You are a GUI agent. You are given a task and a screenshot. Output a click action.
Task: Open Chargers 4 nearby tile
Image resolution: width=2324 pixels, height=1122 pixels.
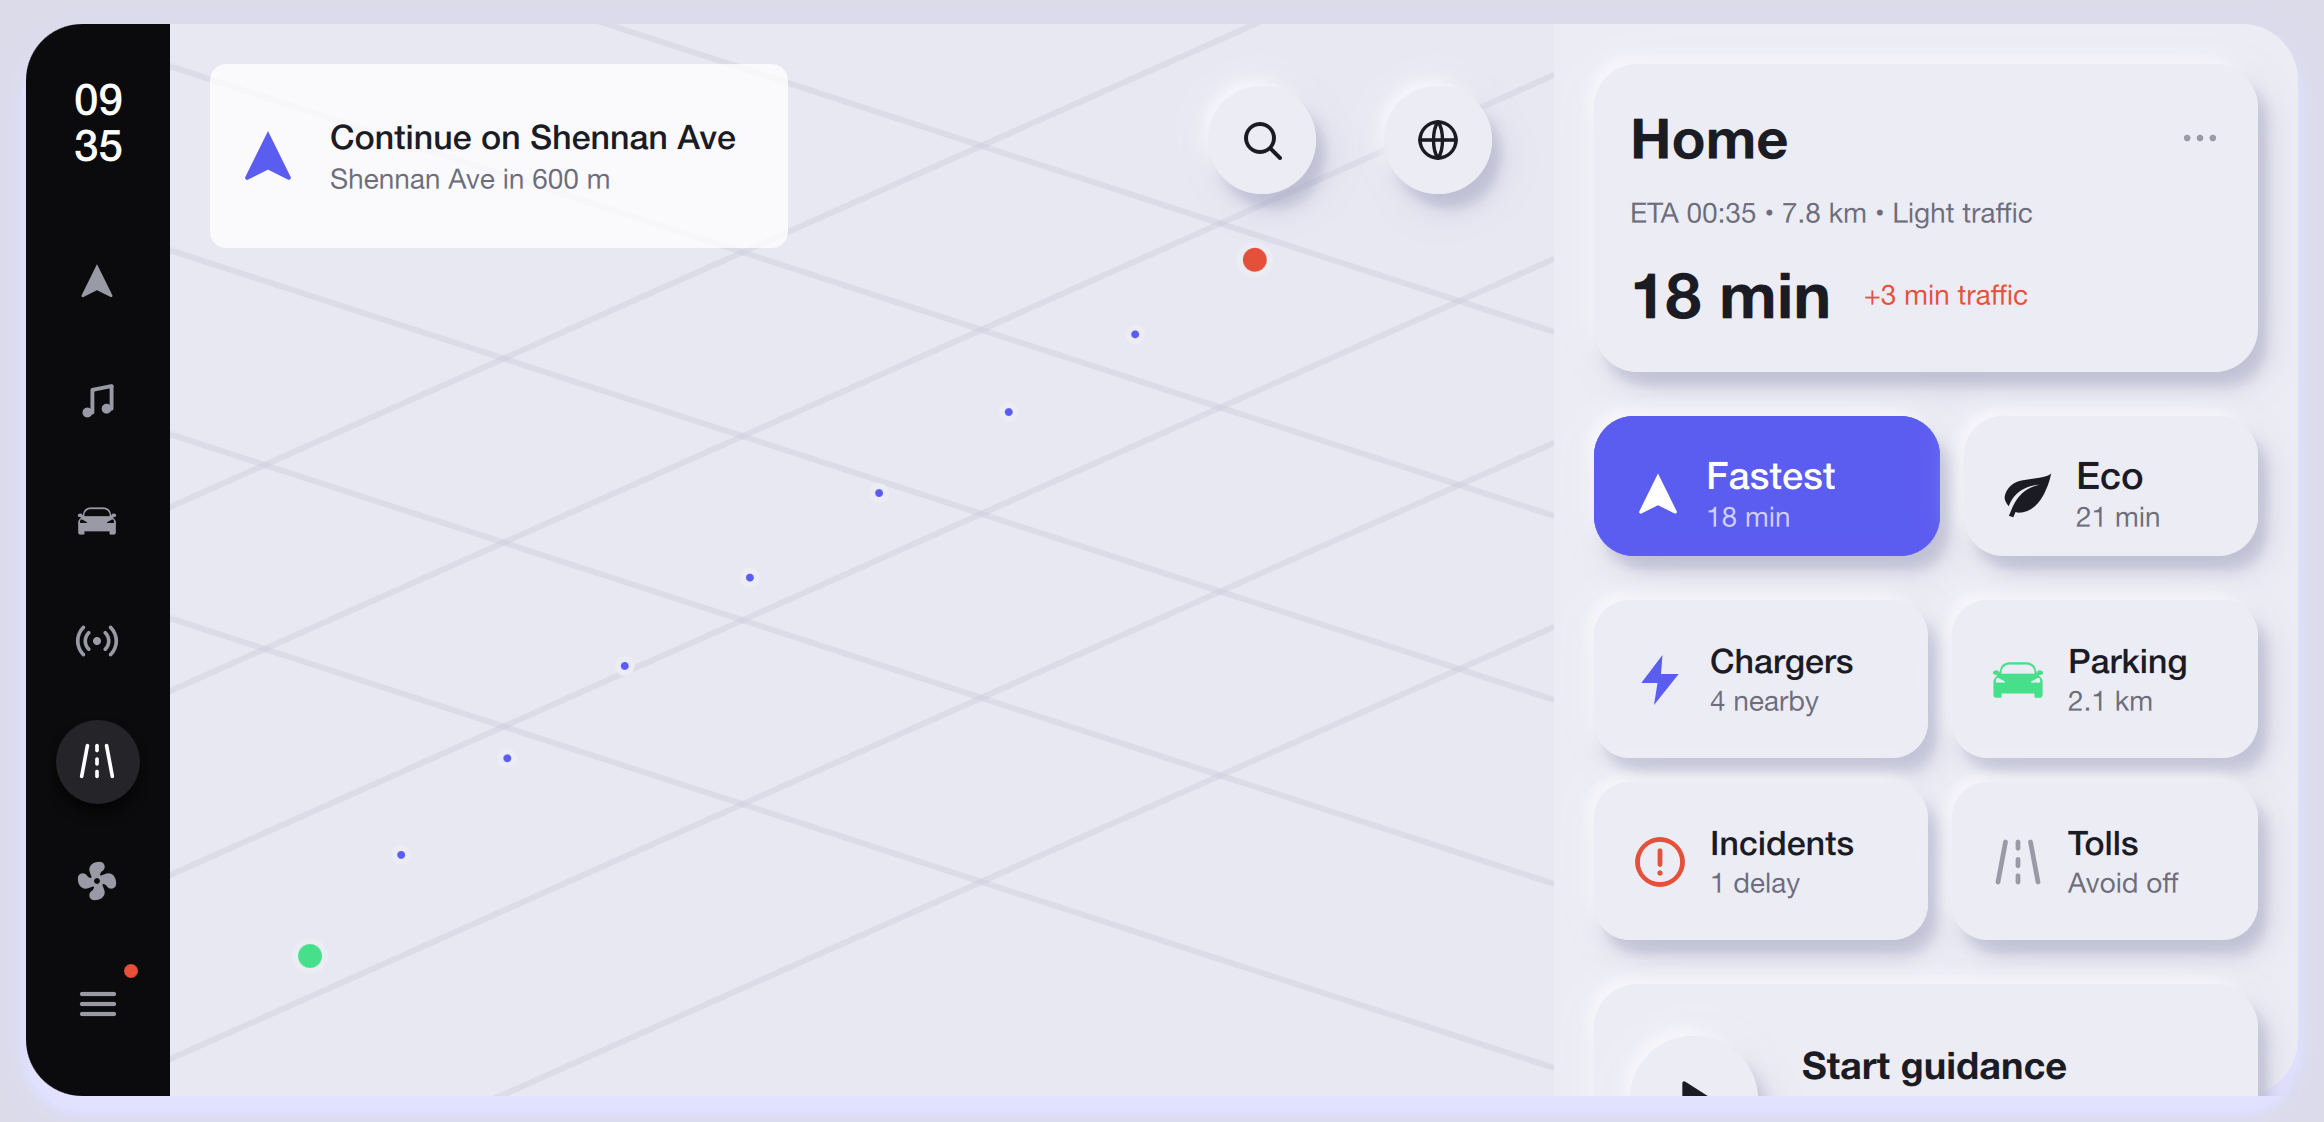[1761, 679]
